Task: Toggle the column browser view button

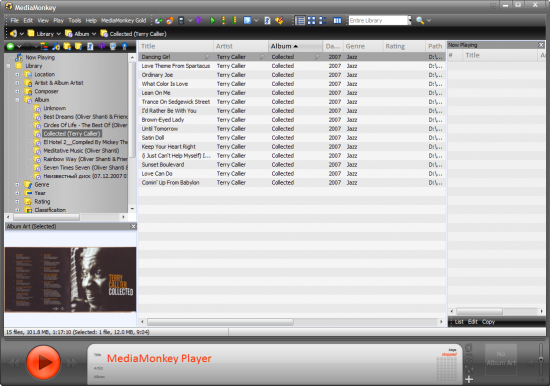Action: click(x=337, y=21)
